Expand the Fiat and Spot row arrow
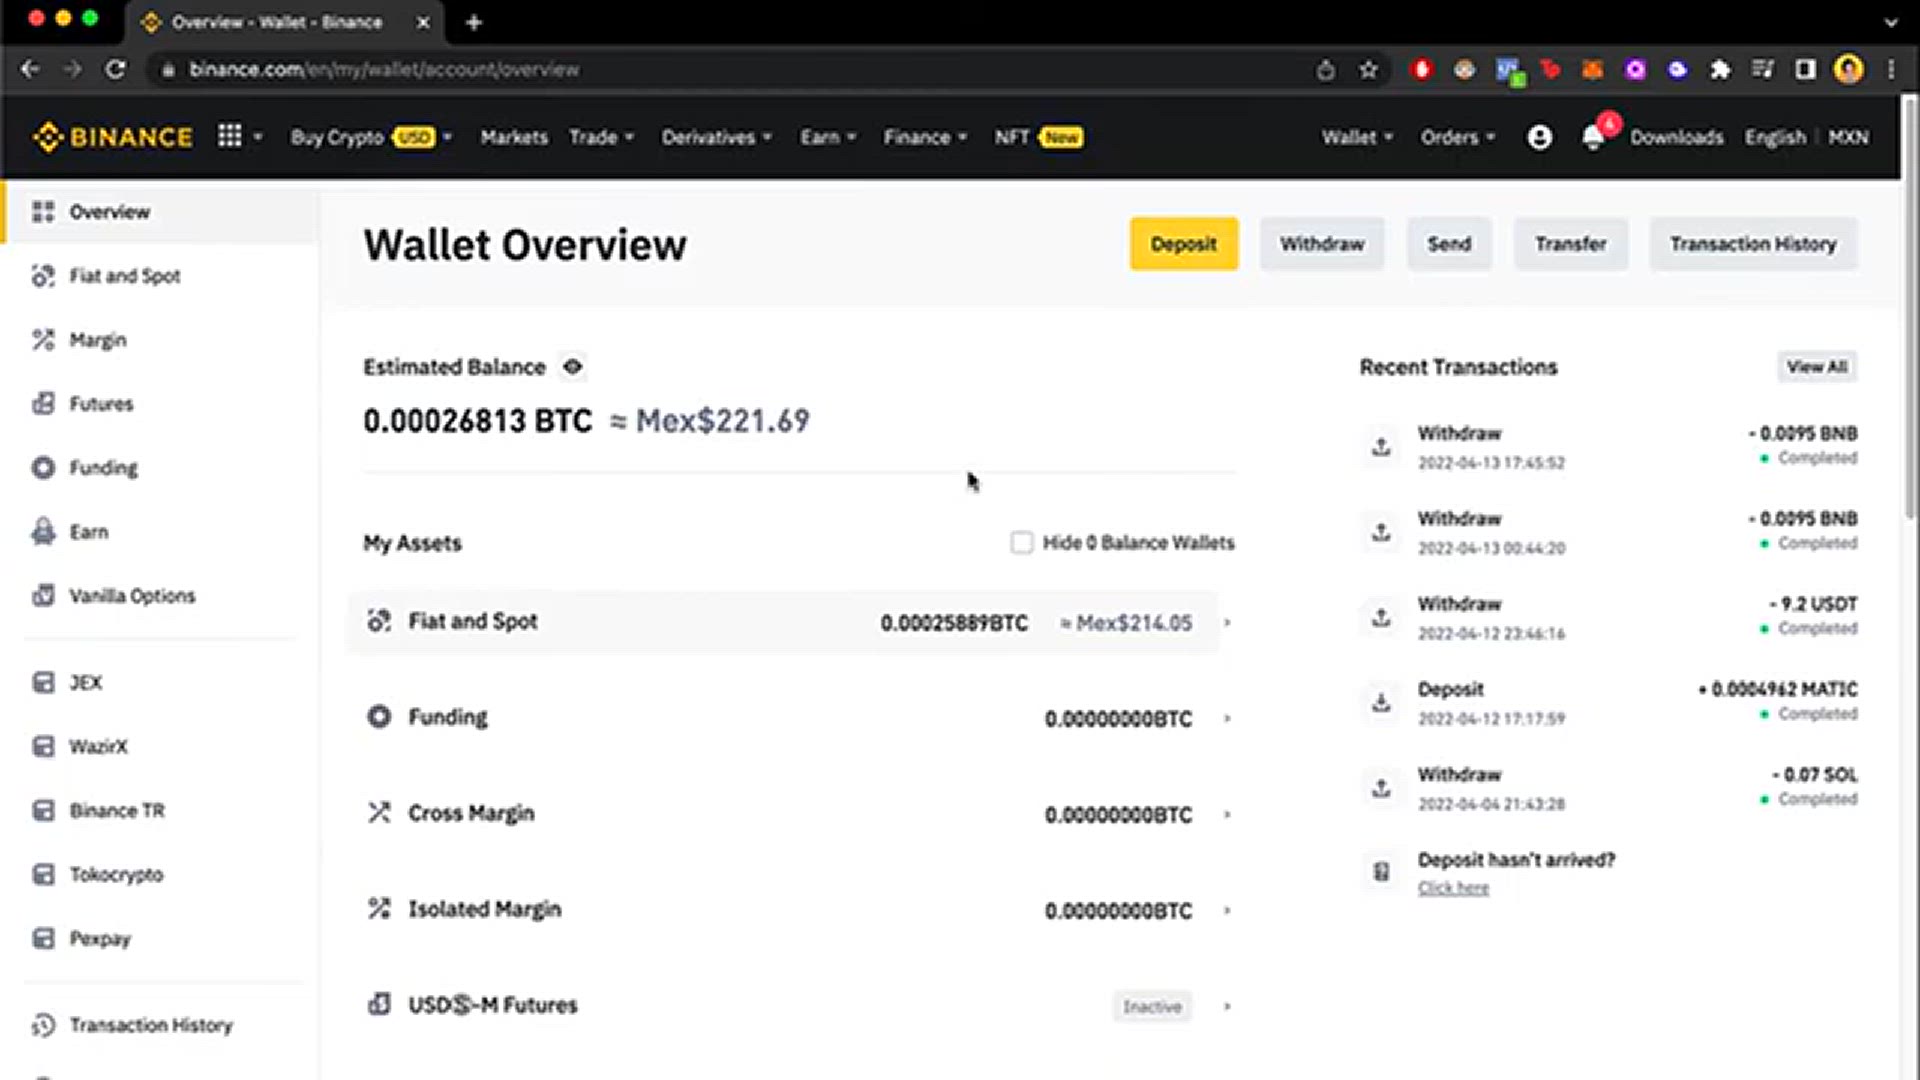1920x1080 pixels. pyautogui.click(x=1227, y=623)
